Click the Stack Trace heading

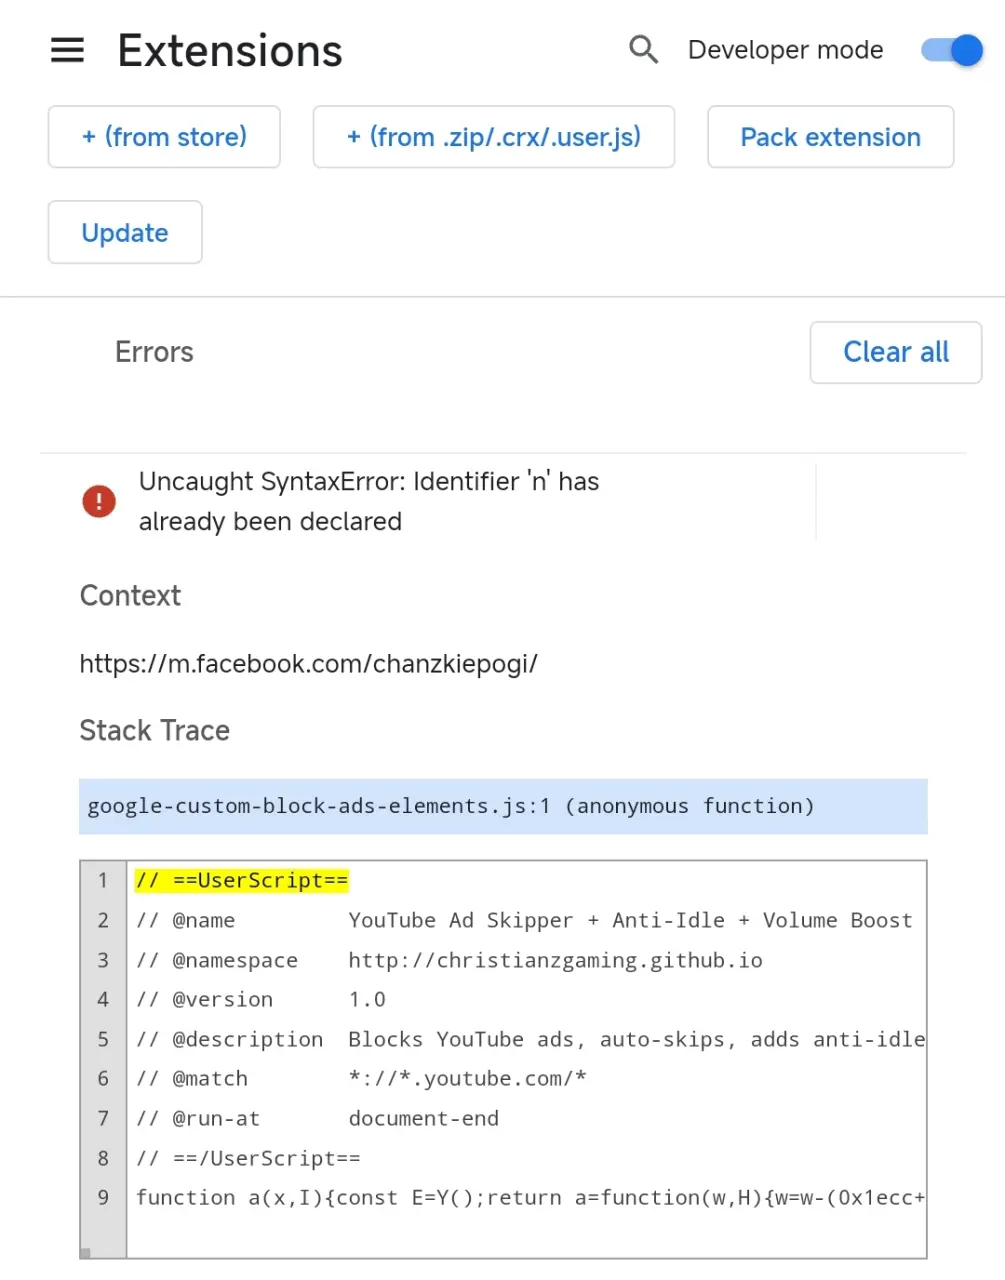click(x=155, y=731)
